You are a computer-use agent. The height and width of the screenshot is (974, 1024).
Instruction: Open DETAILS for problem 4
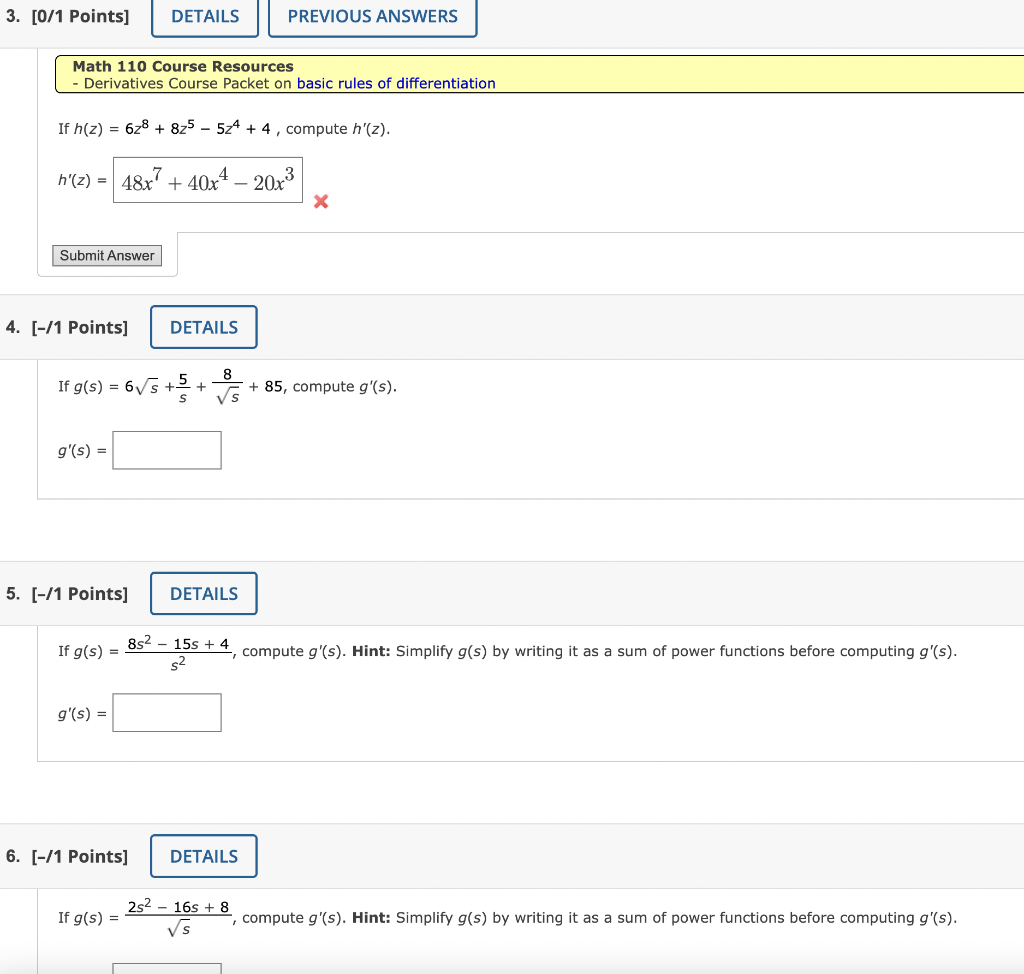tap(203, 327)
